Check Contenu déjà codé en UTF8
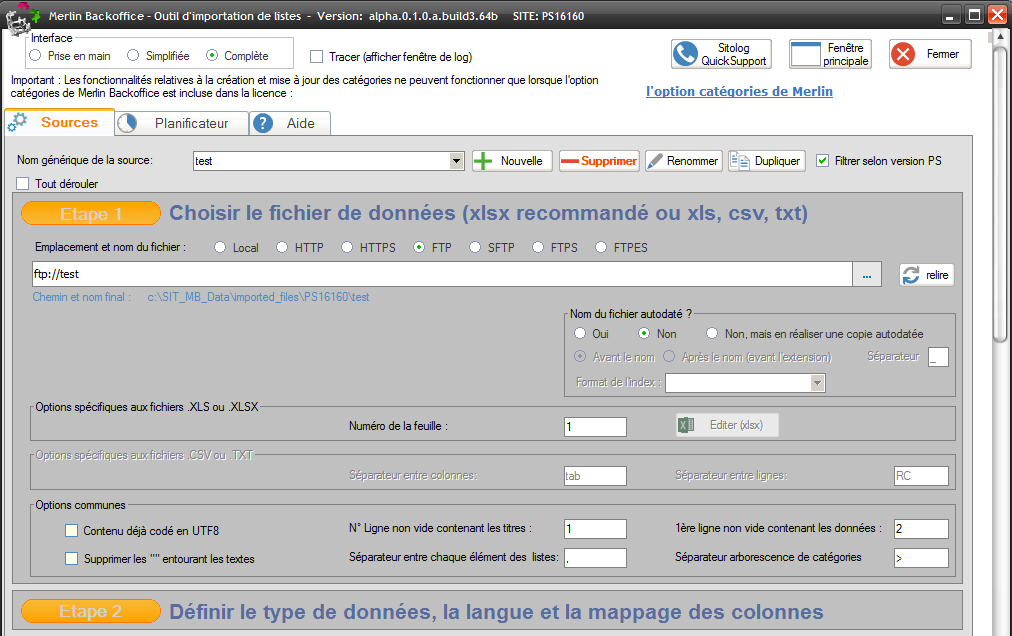This screenshot has height=636, width=1012. click(72, 531)
